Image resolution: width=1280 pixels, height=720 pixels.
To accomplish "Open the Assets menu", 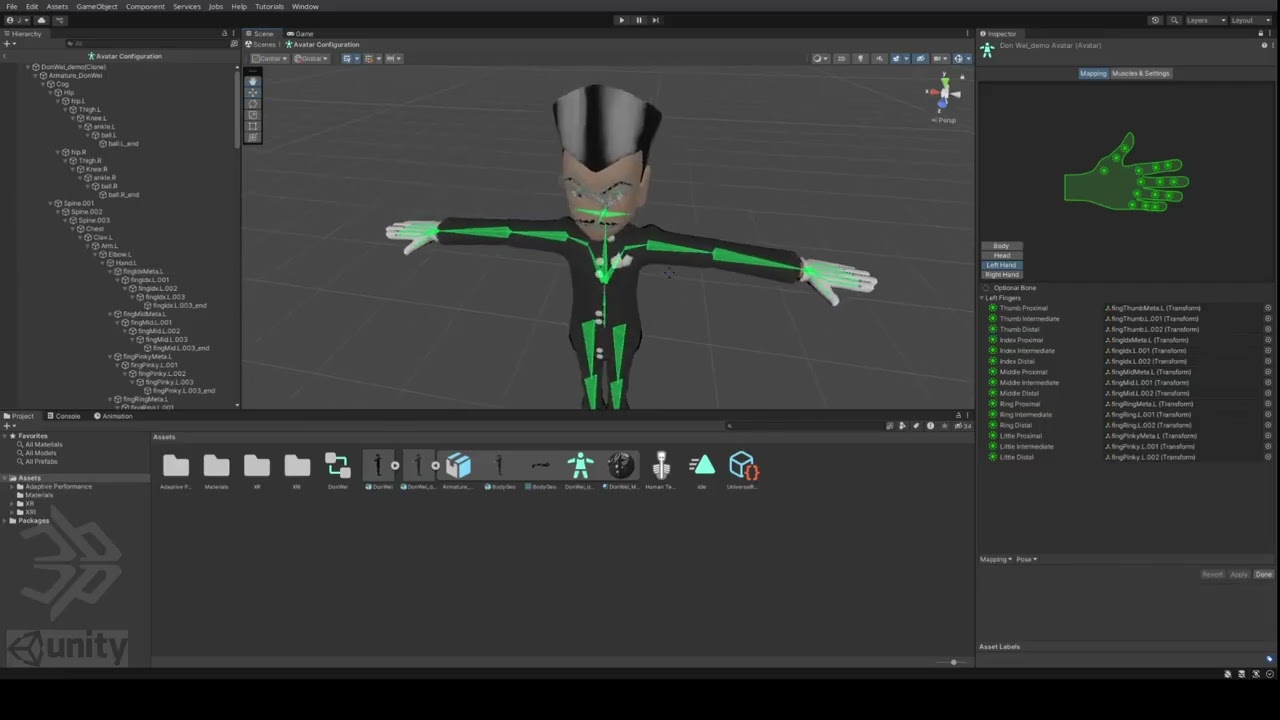I will coord(57,6).
